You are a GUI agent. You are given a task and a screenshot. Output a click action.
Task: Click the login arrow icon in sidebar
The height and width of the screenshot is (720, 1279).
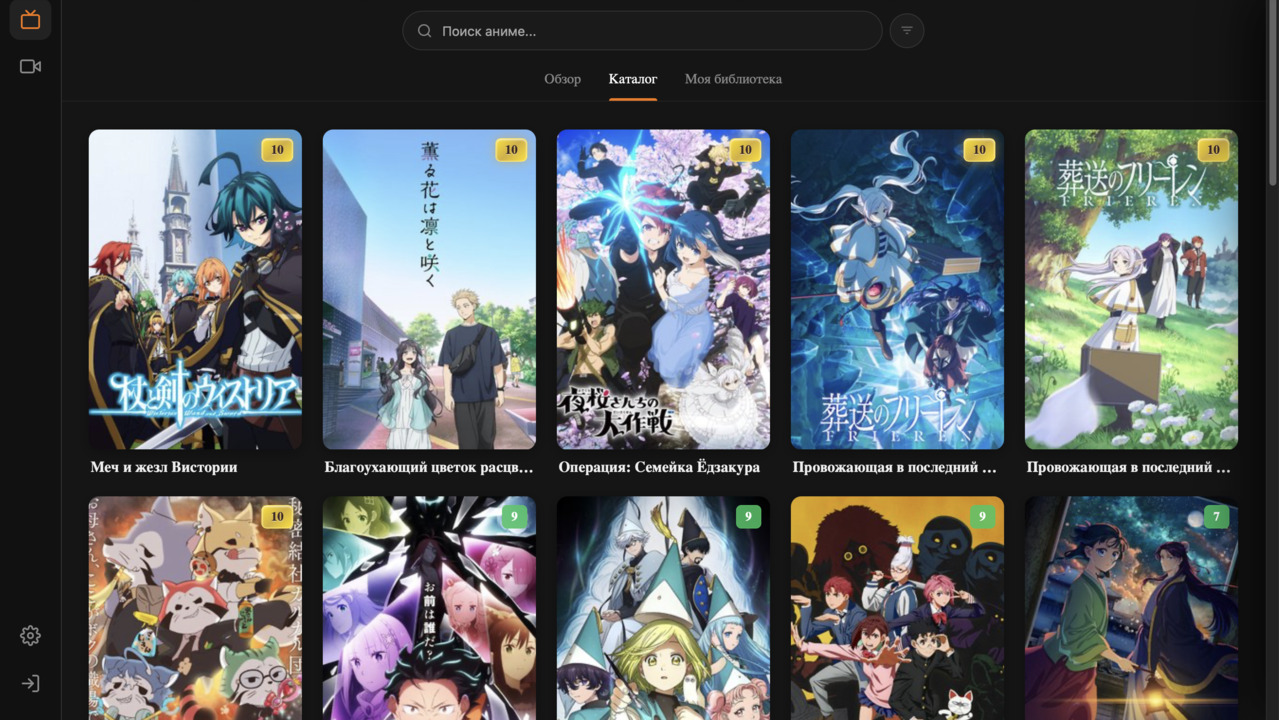[x=30, y=683]
